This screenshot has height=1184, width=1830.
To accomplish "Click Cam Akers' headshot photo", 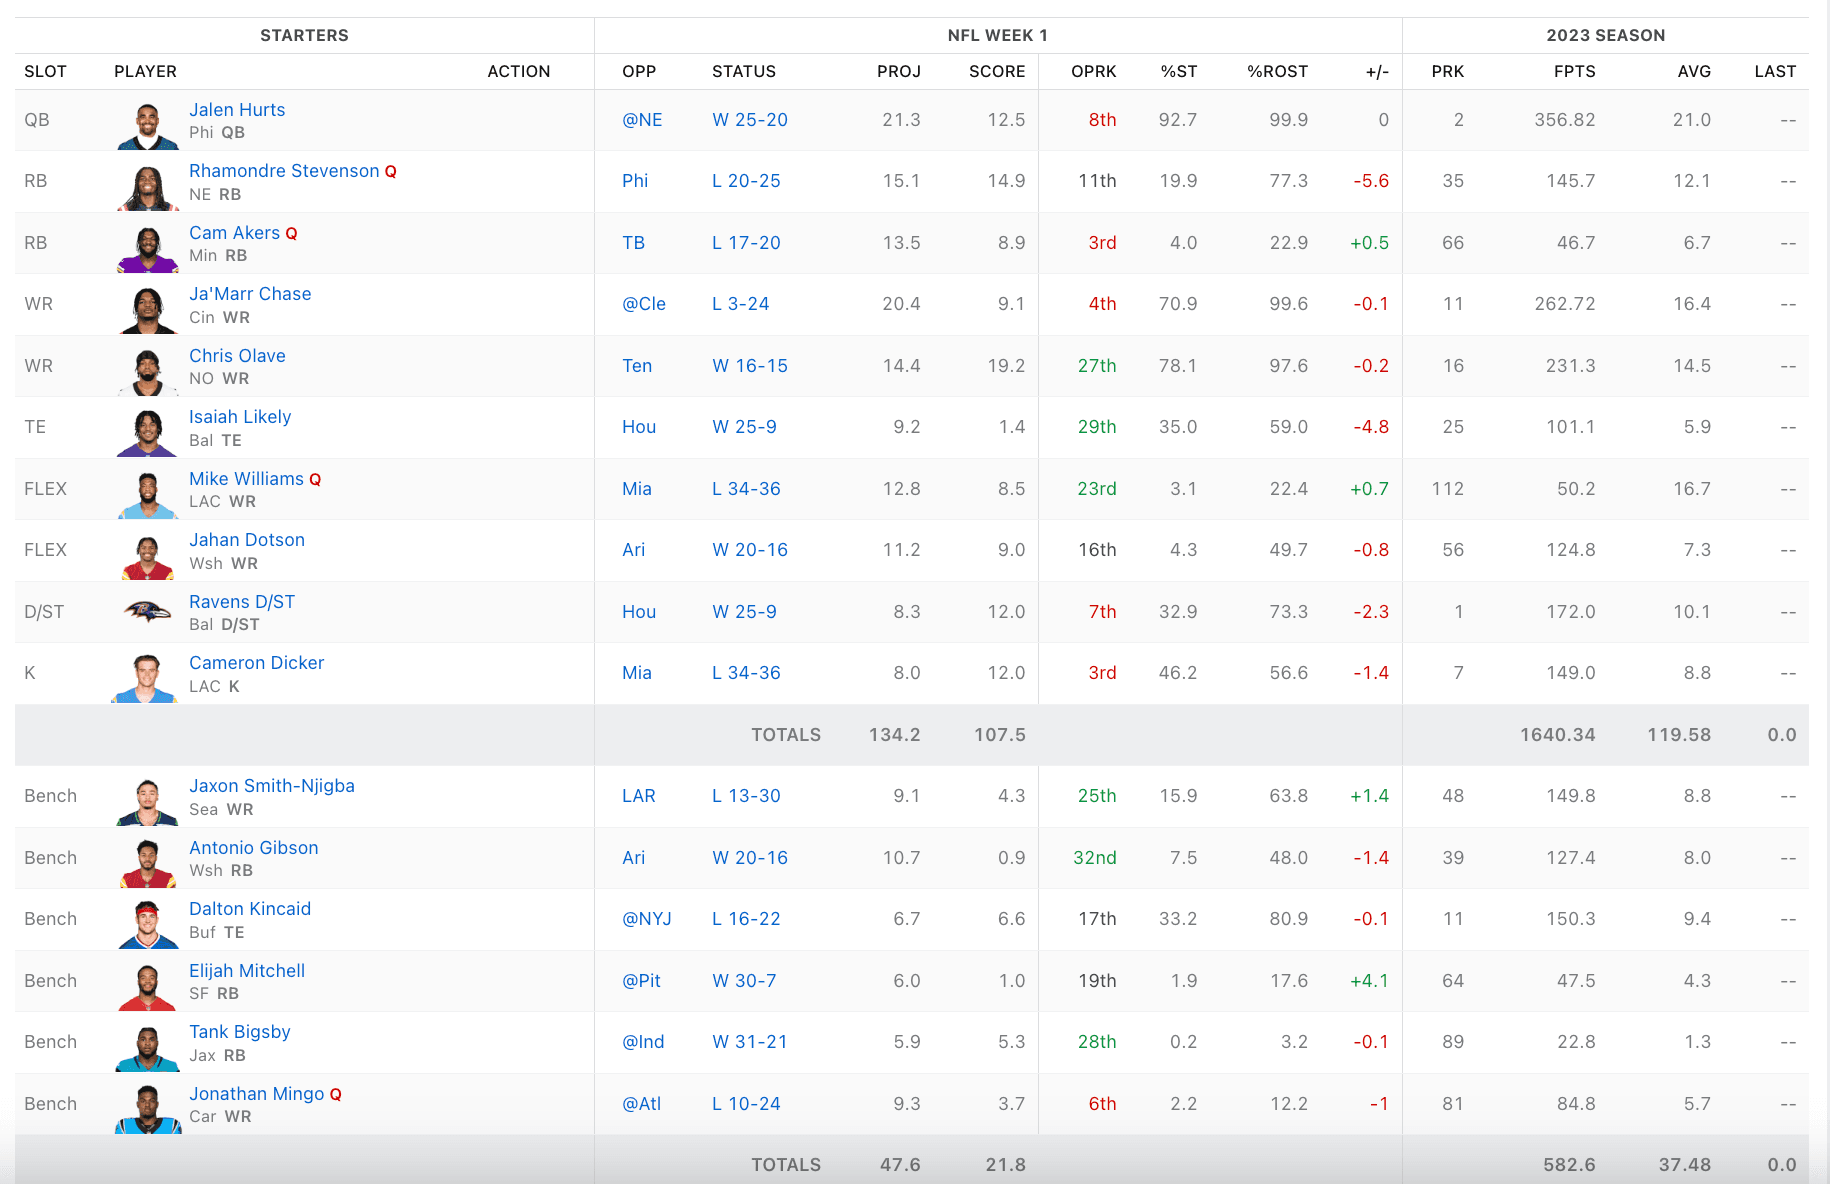I will [x=148, y=248].
